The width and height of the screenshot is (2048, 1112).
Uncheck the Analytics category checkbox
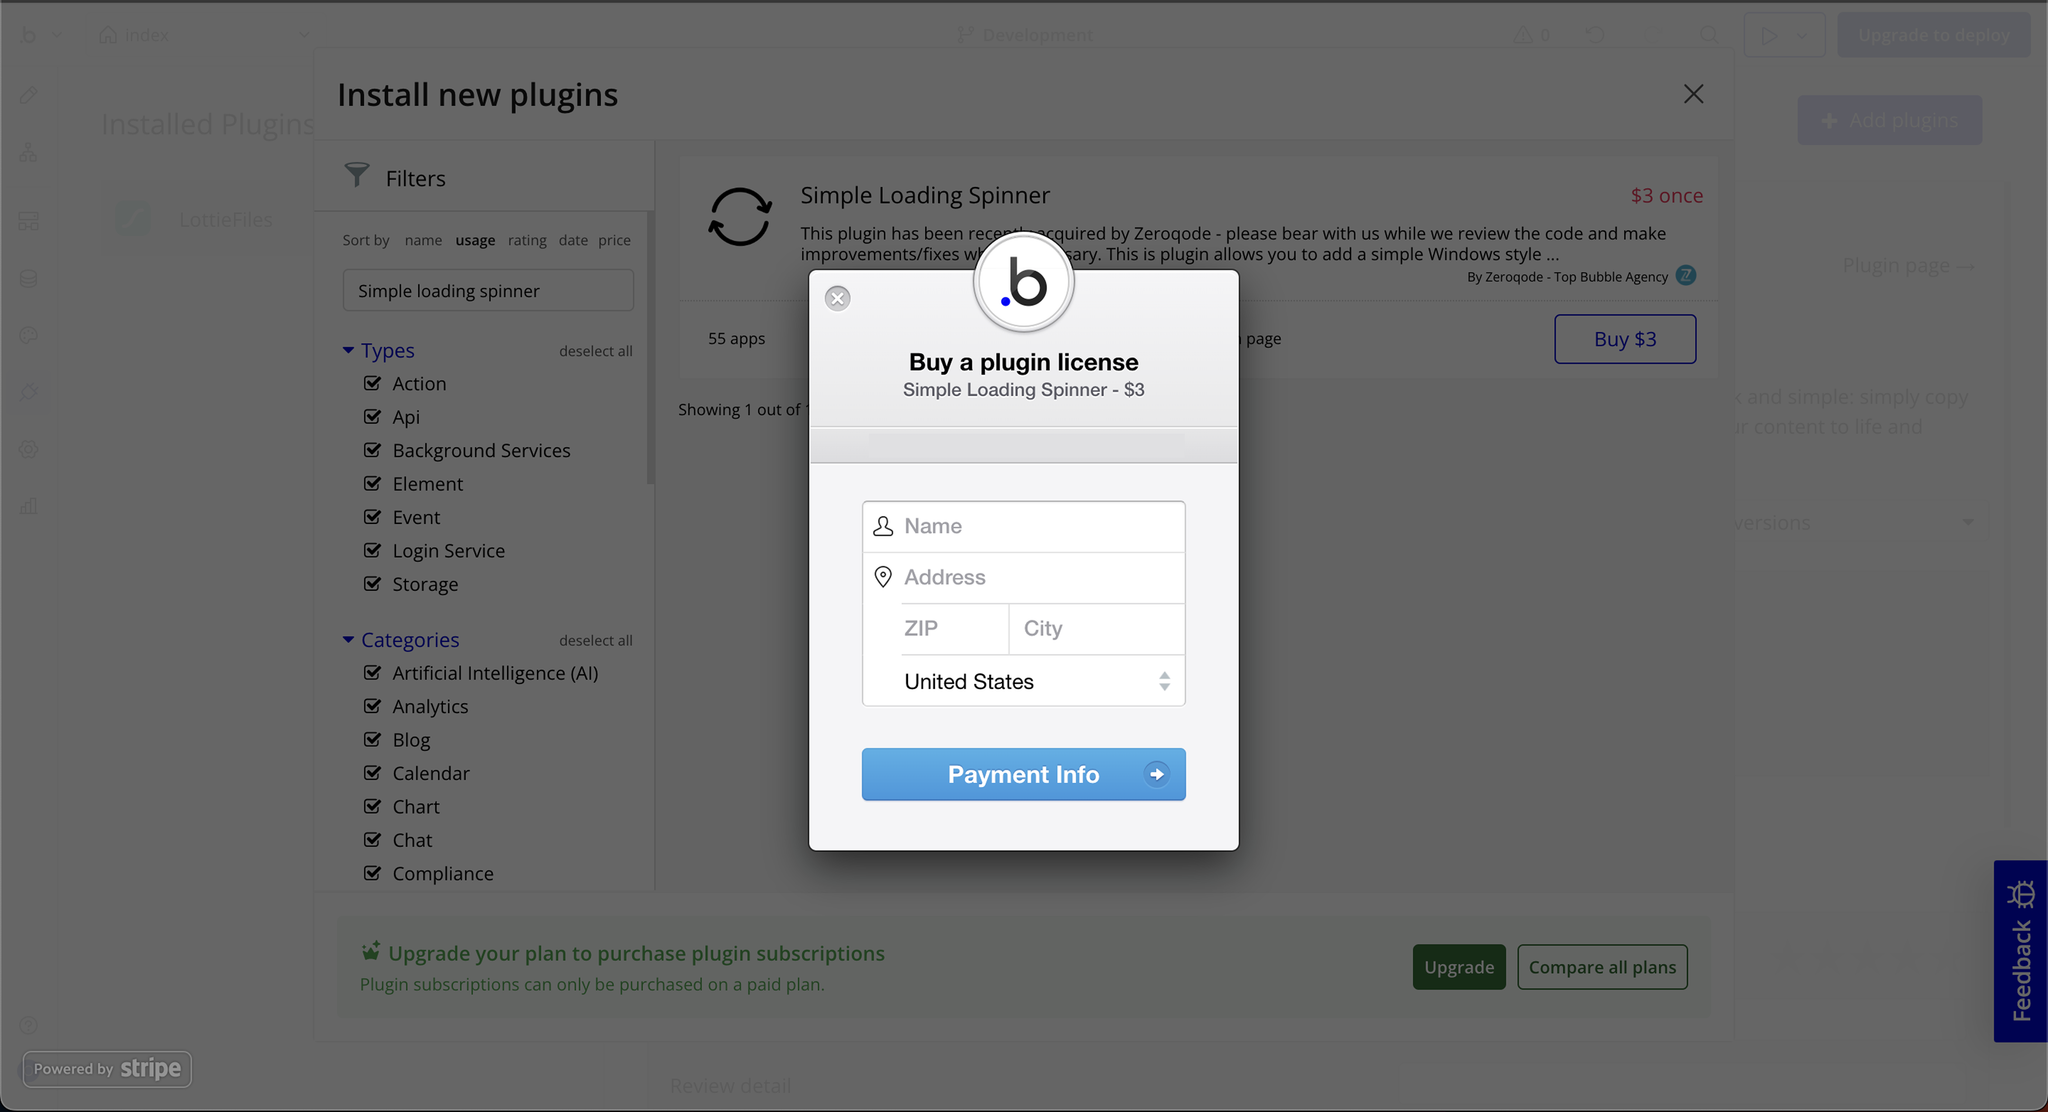point(373,706)
